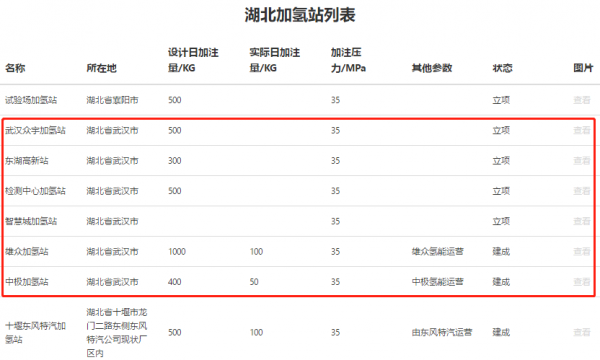Select the 十堰东风特汽加氢站 name cell

35,332
